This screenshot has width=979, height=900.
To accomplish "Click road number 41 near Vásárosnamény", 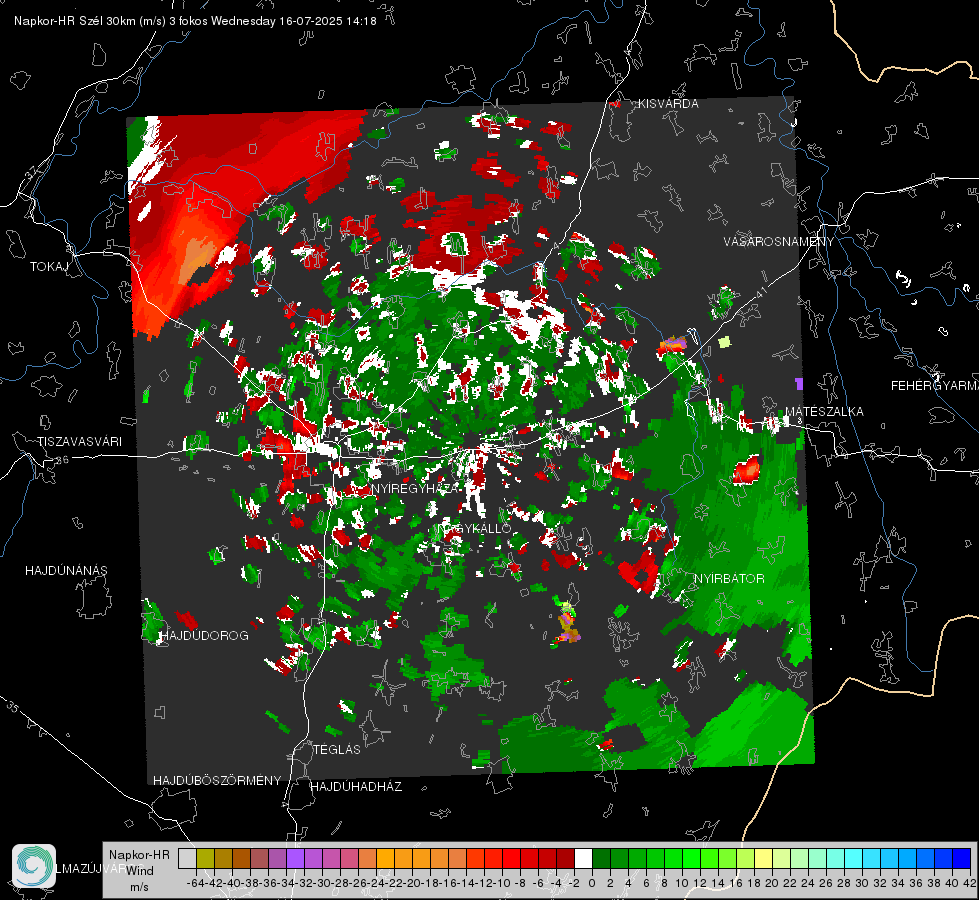I will [761, 292].
